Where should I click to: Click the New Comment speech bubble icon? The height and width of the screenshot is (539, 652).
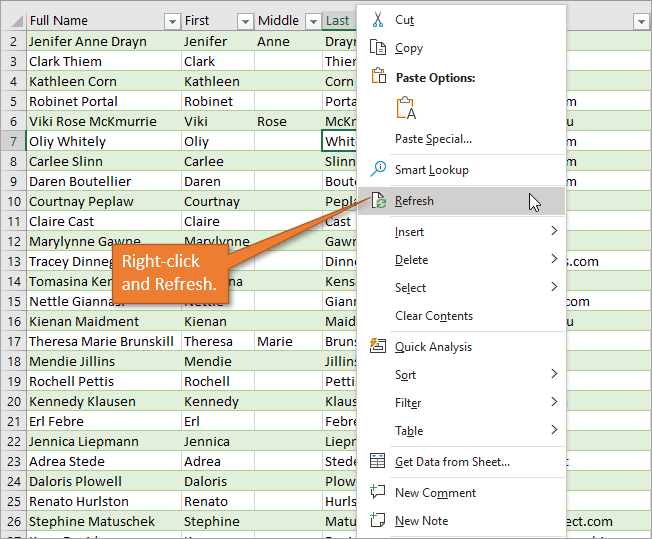click(377, 493)
